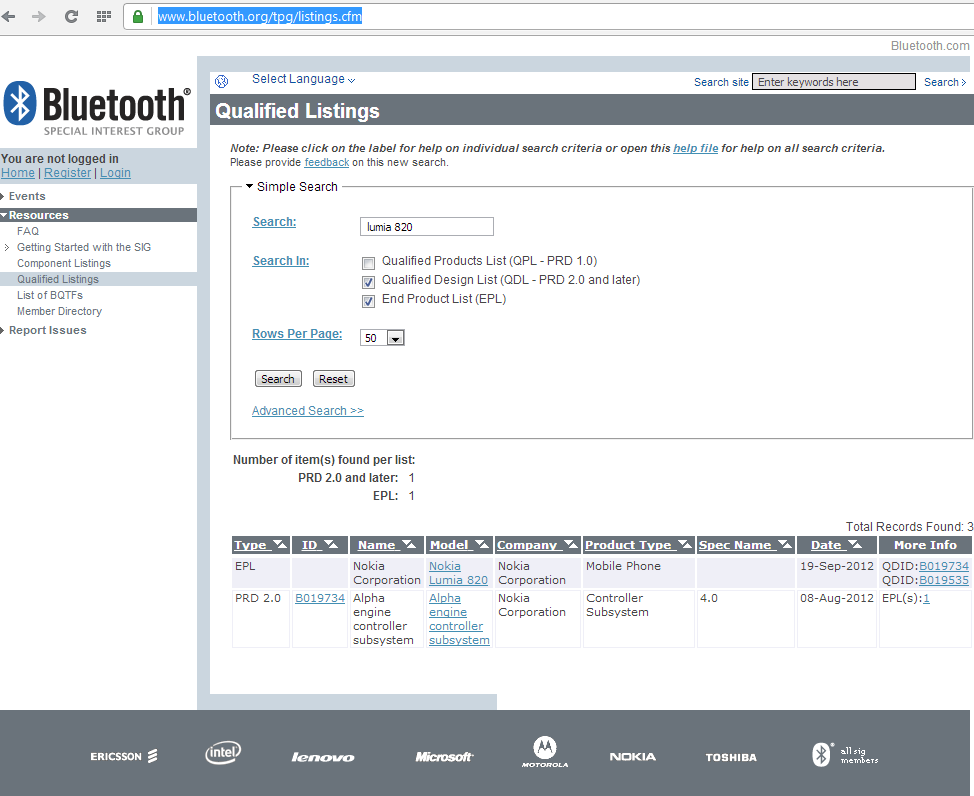Click the Motorola sponsor logo
Image resolution: width=974 pixels, height=796 pixels.
click(x=545, y=752)
